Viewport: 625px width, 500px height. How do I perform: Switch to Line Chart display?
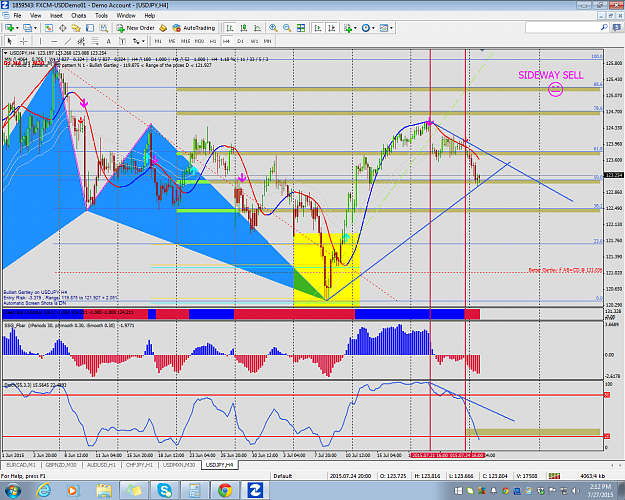257,28
